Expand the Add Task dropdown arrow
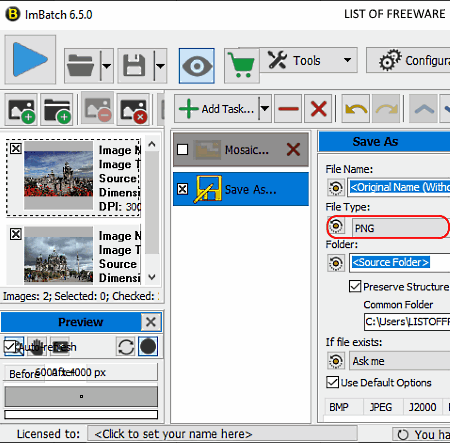Screen dimensions: 450x443 click(x=265, y=109)
